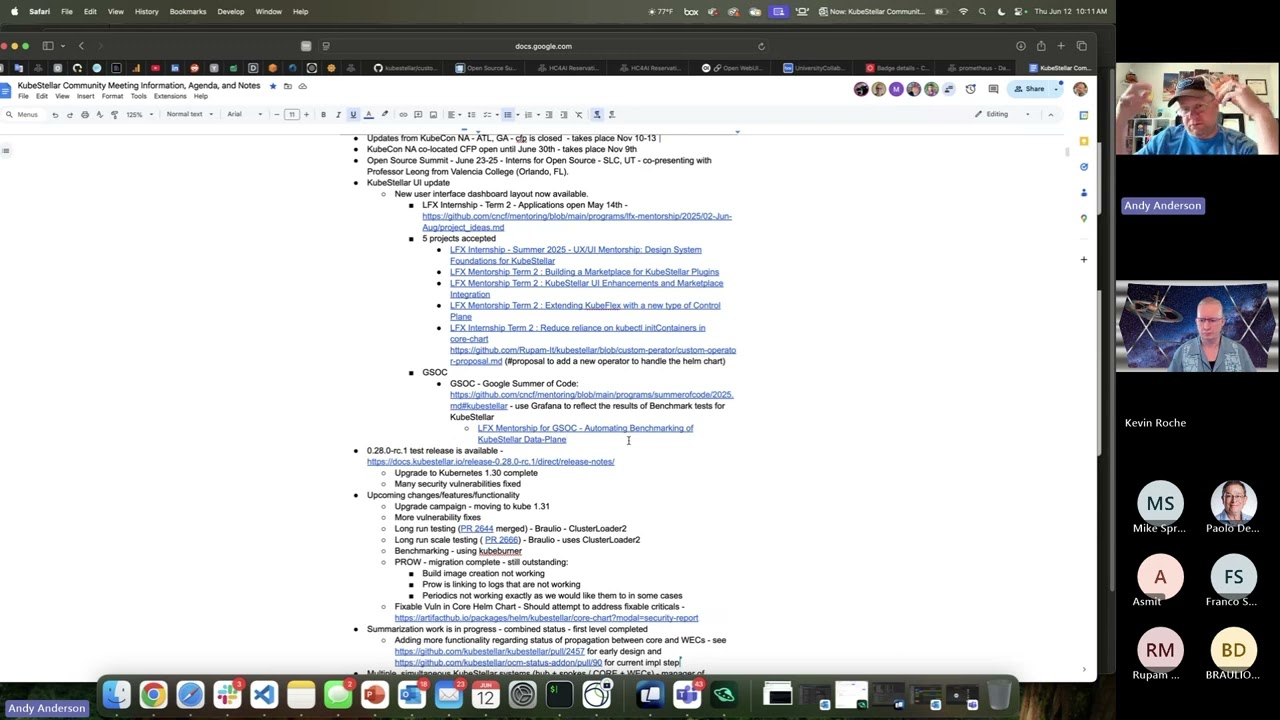
Task: Increase the font size
Action: (305, 114)
